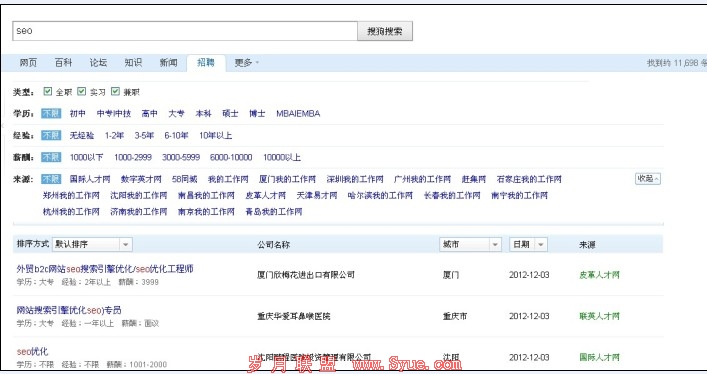Filter experience by 6-10年
Screen dimensions: 707x374
pos(176,135)
